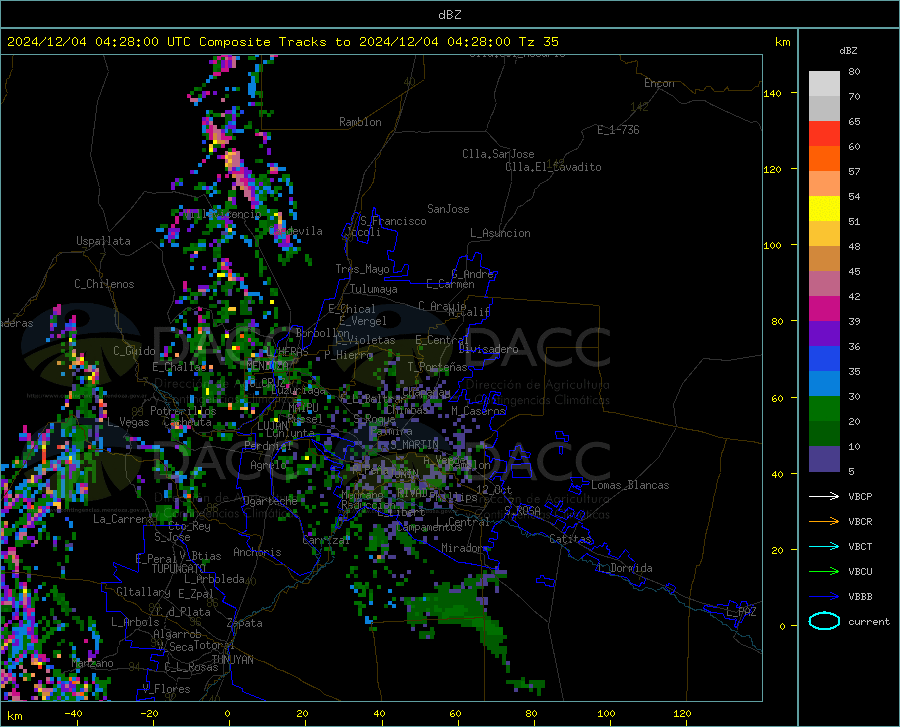
Task: Click the Anchoris place label
Action: pos(257,552)
